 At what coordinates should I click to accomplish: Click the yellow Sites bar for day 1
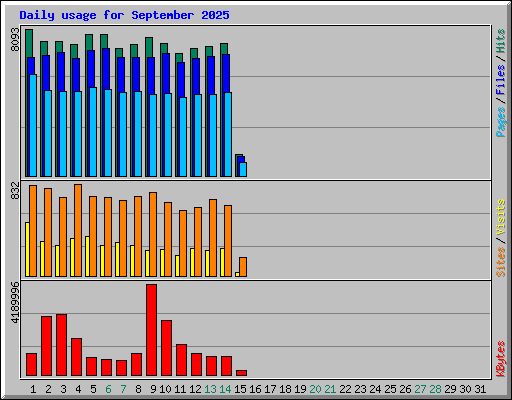click(x=27, y=249)
